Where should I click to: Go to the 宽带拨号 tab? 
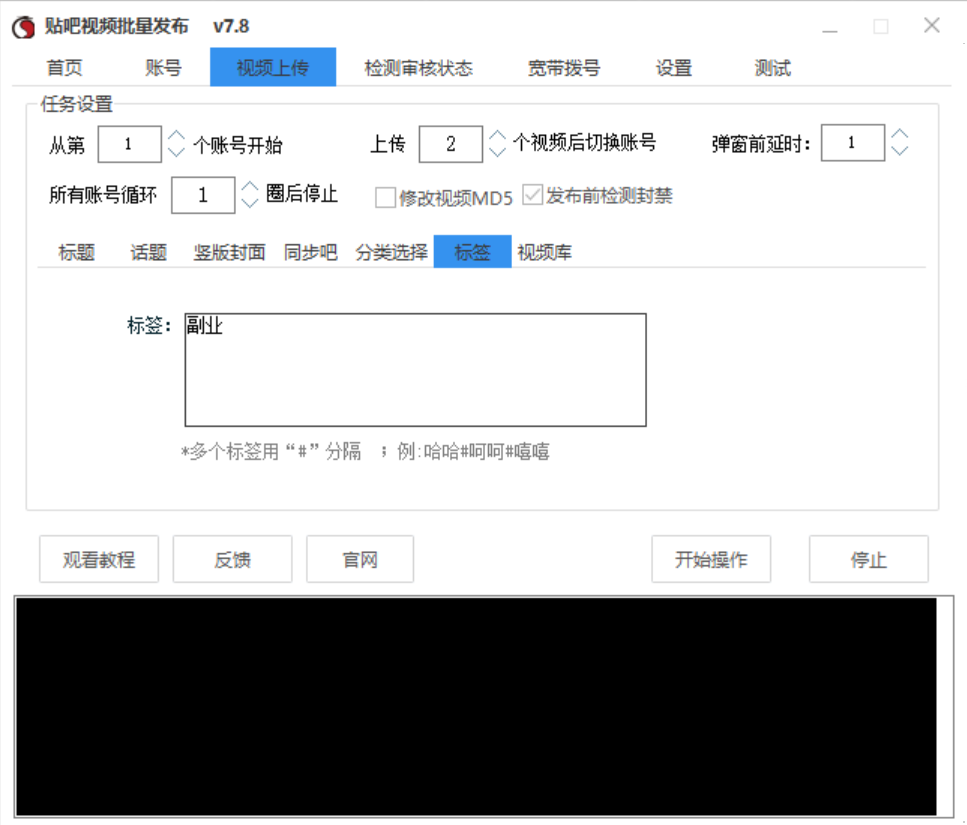tap(564, 68)
